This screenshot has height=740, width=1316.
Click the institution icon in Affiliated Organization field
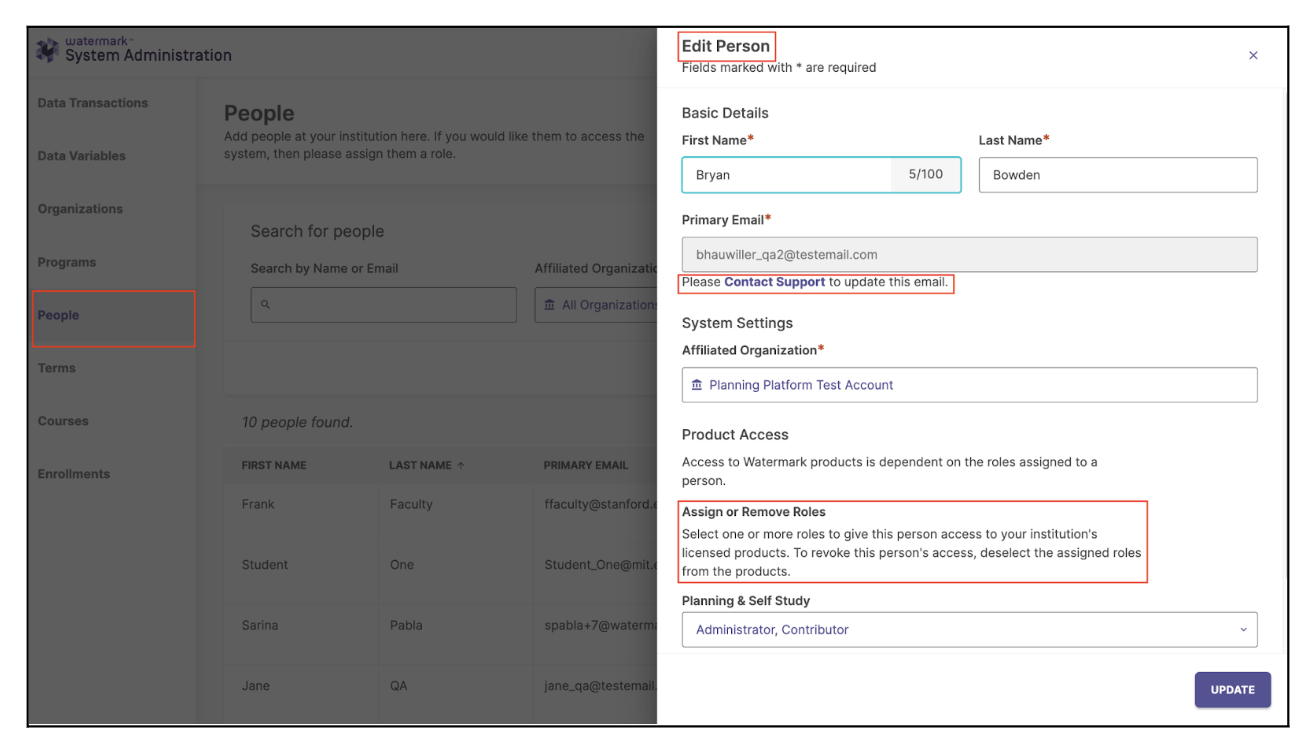coord(697,385)
